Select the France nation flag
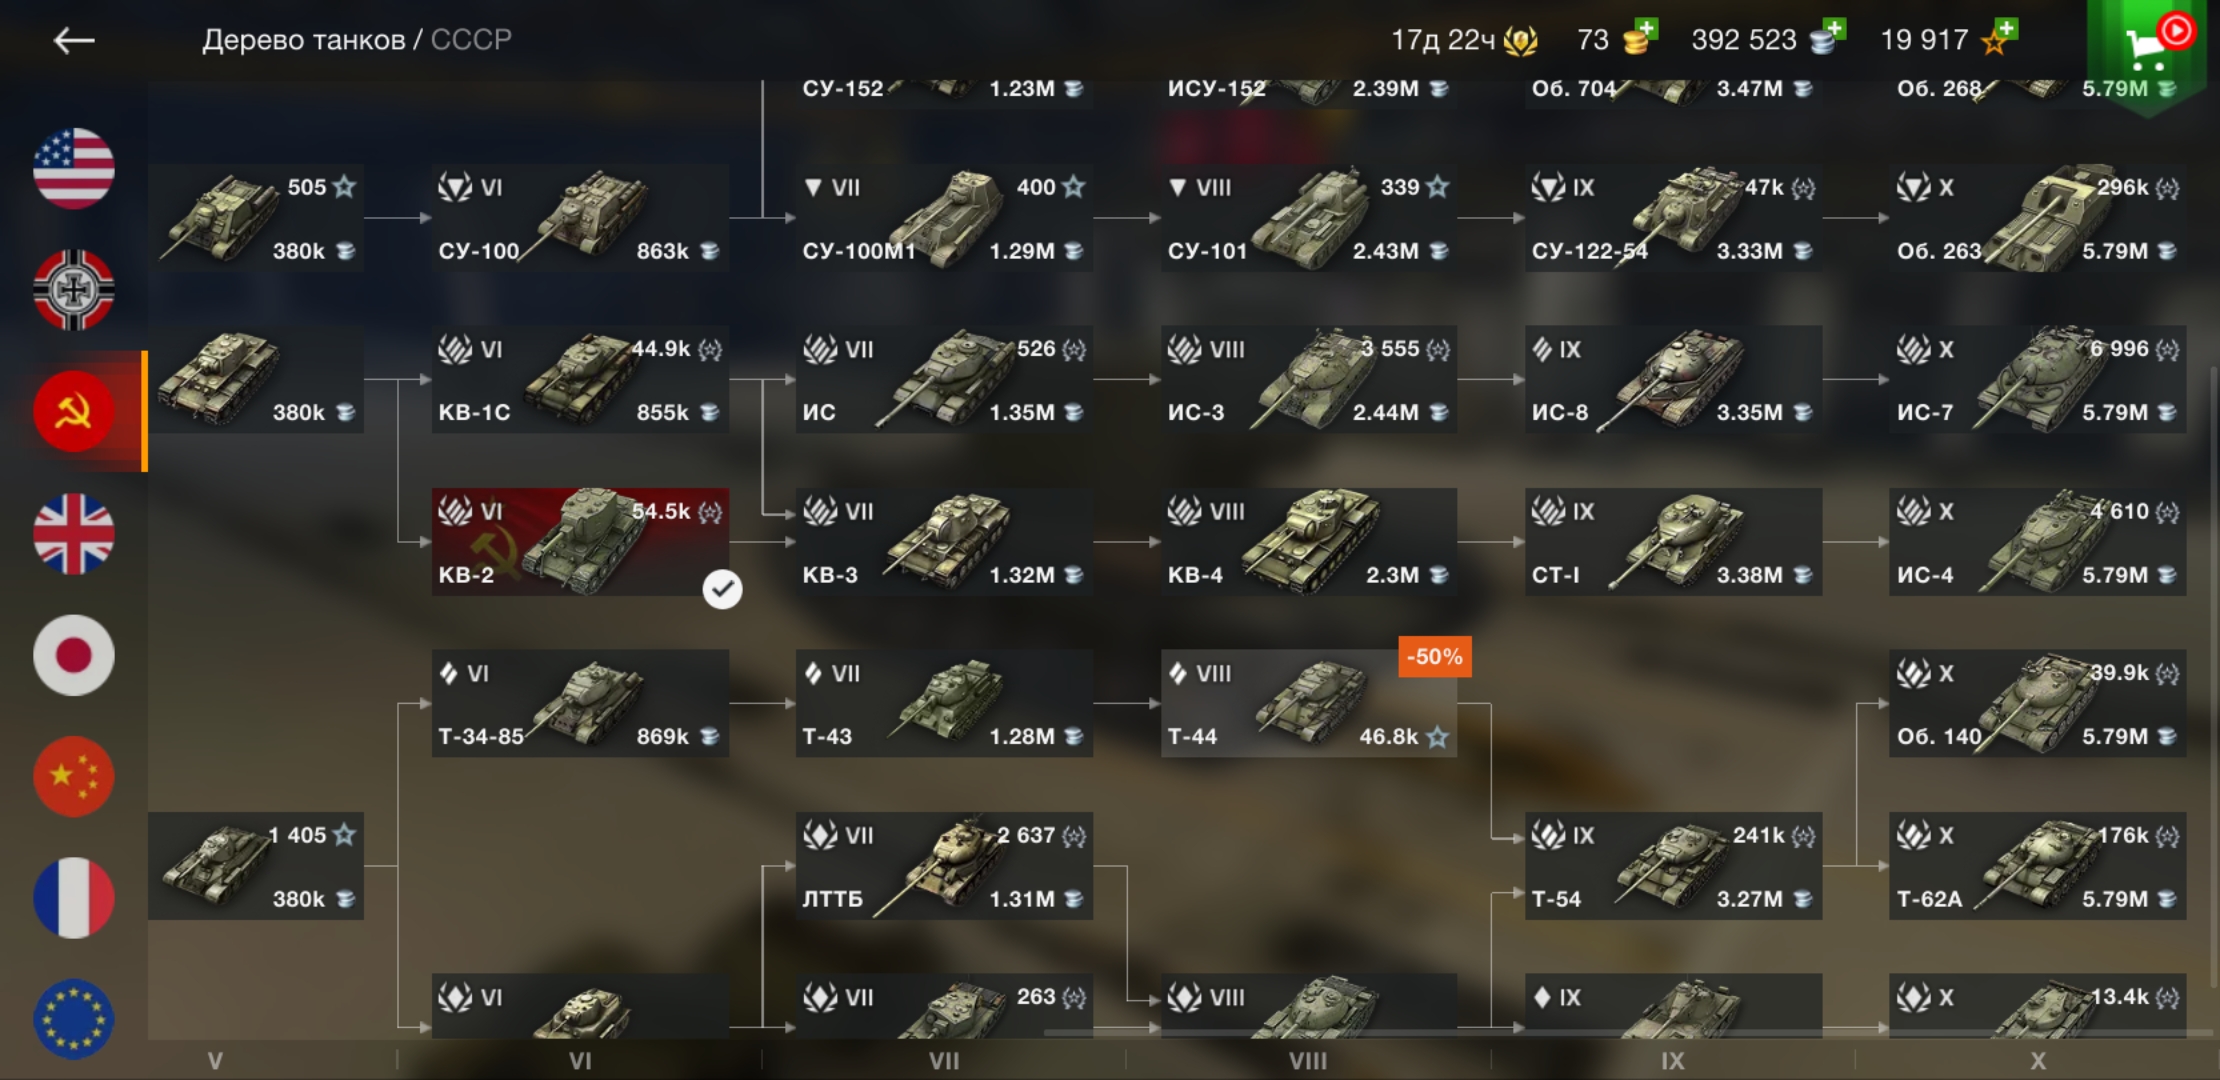 (x=74, y=898)
